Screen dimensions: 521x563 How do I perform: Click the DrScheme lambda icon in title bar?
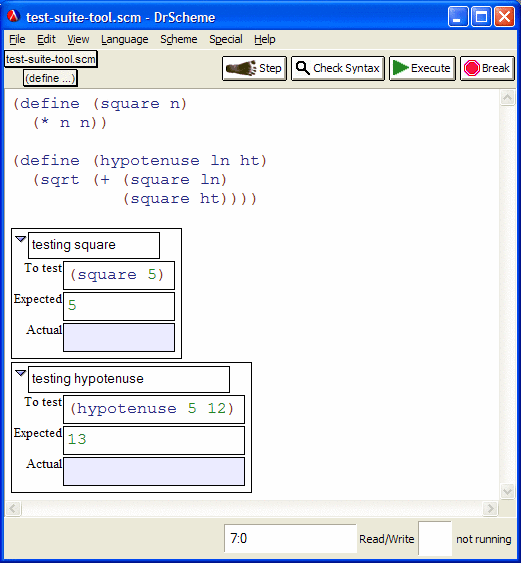click(x=13, y=17)
